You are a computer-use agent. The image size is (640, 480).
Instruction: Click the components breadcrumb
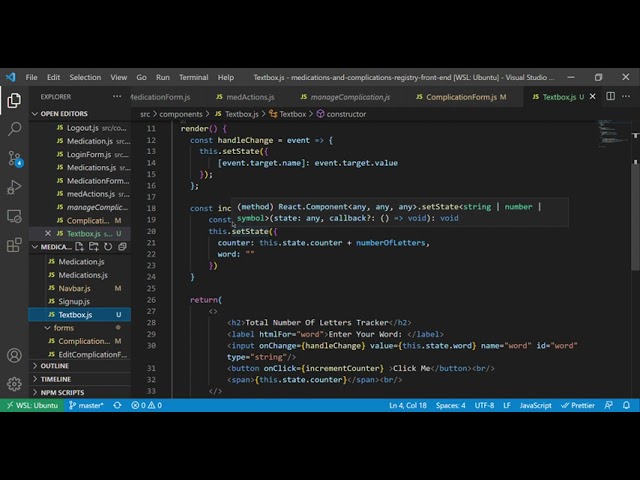tap(180, 114)
